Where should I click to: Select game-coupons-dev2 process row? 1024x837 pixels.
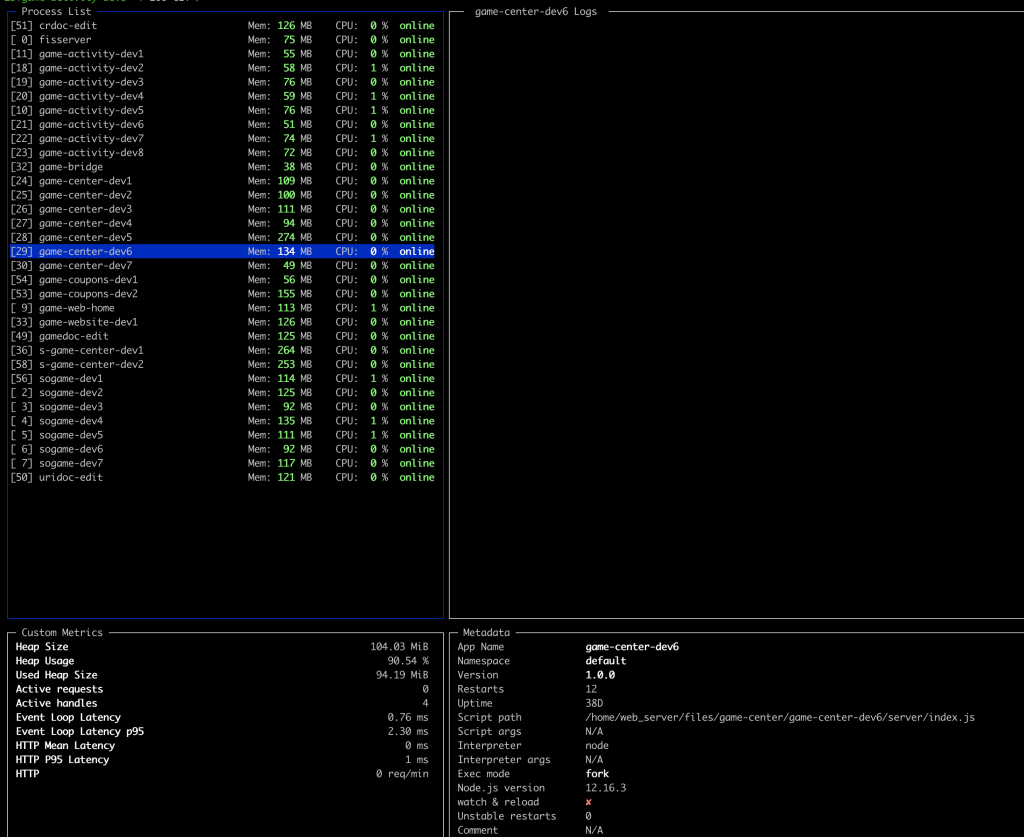[x=222, y=294]
